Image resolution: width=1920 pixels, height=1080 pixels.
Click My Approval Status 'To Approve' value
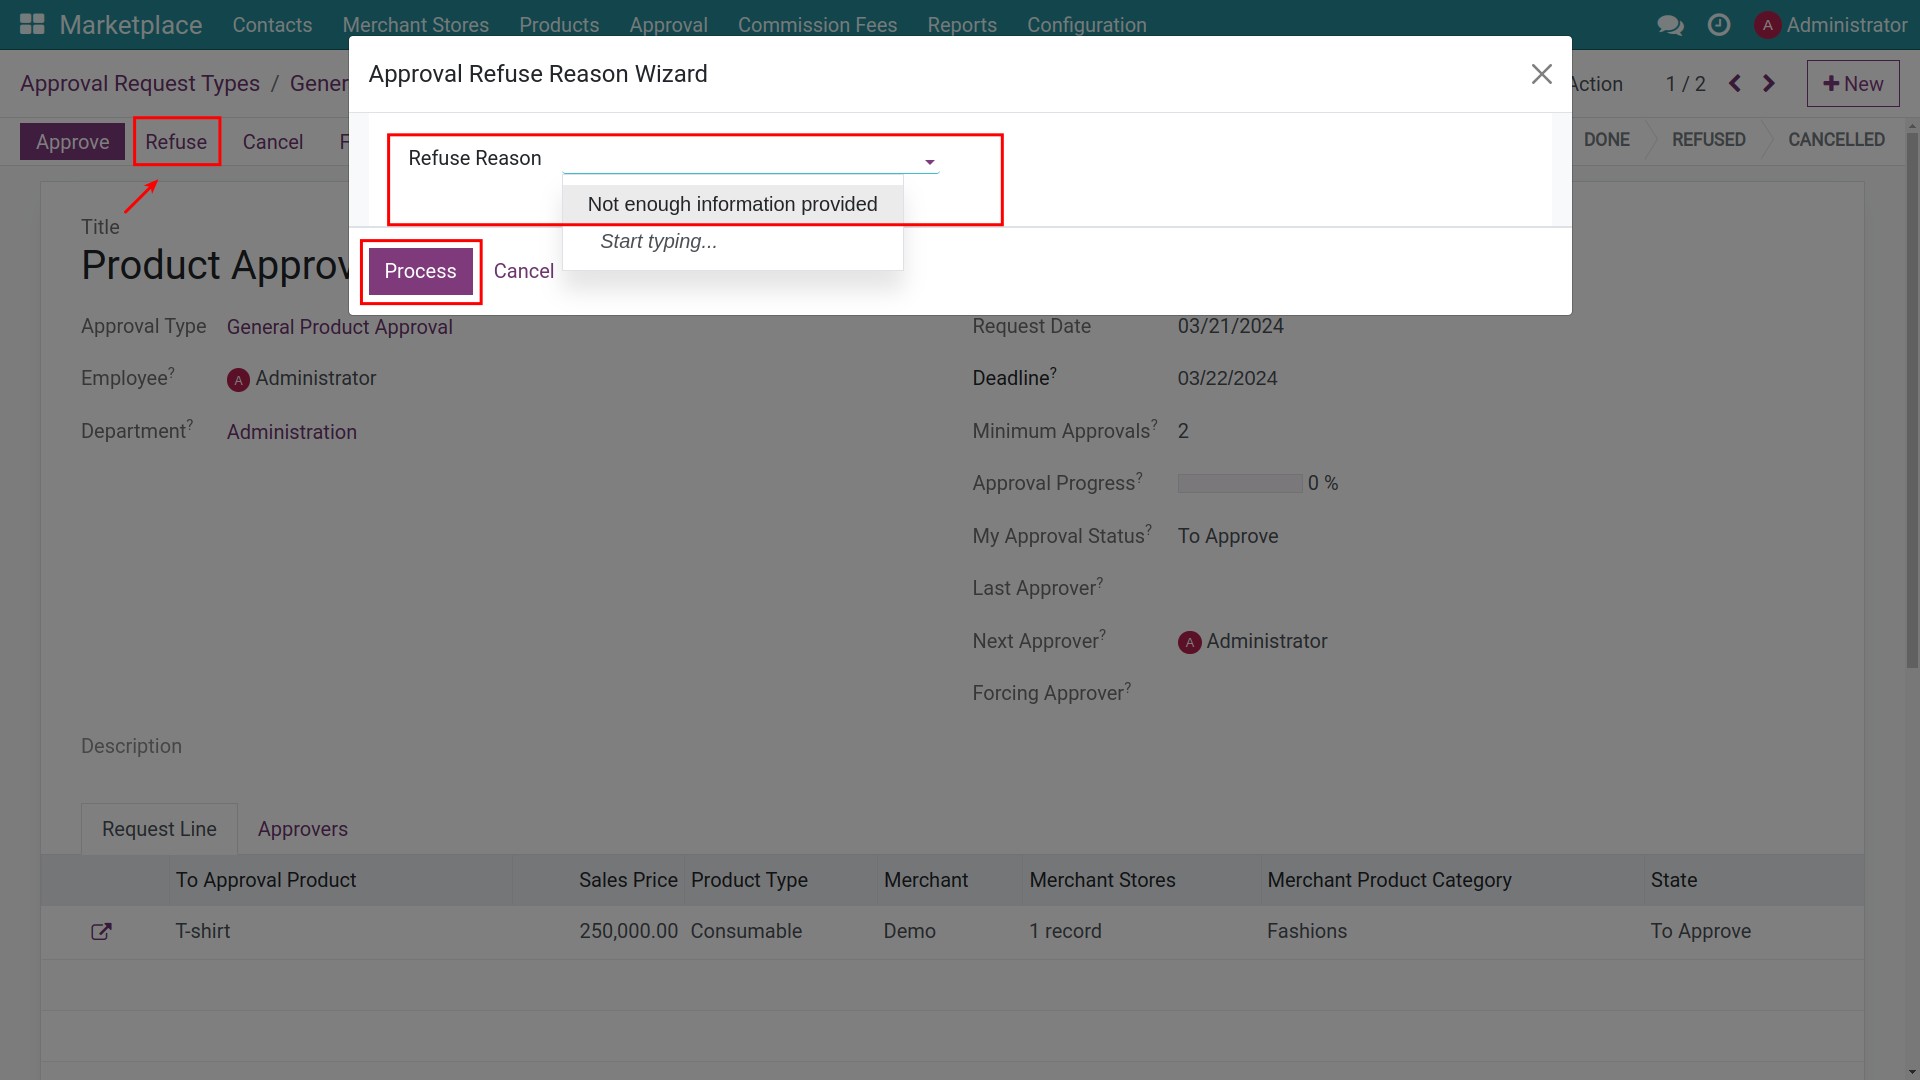click(x=1227, y=536)
